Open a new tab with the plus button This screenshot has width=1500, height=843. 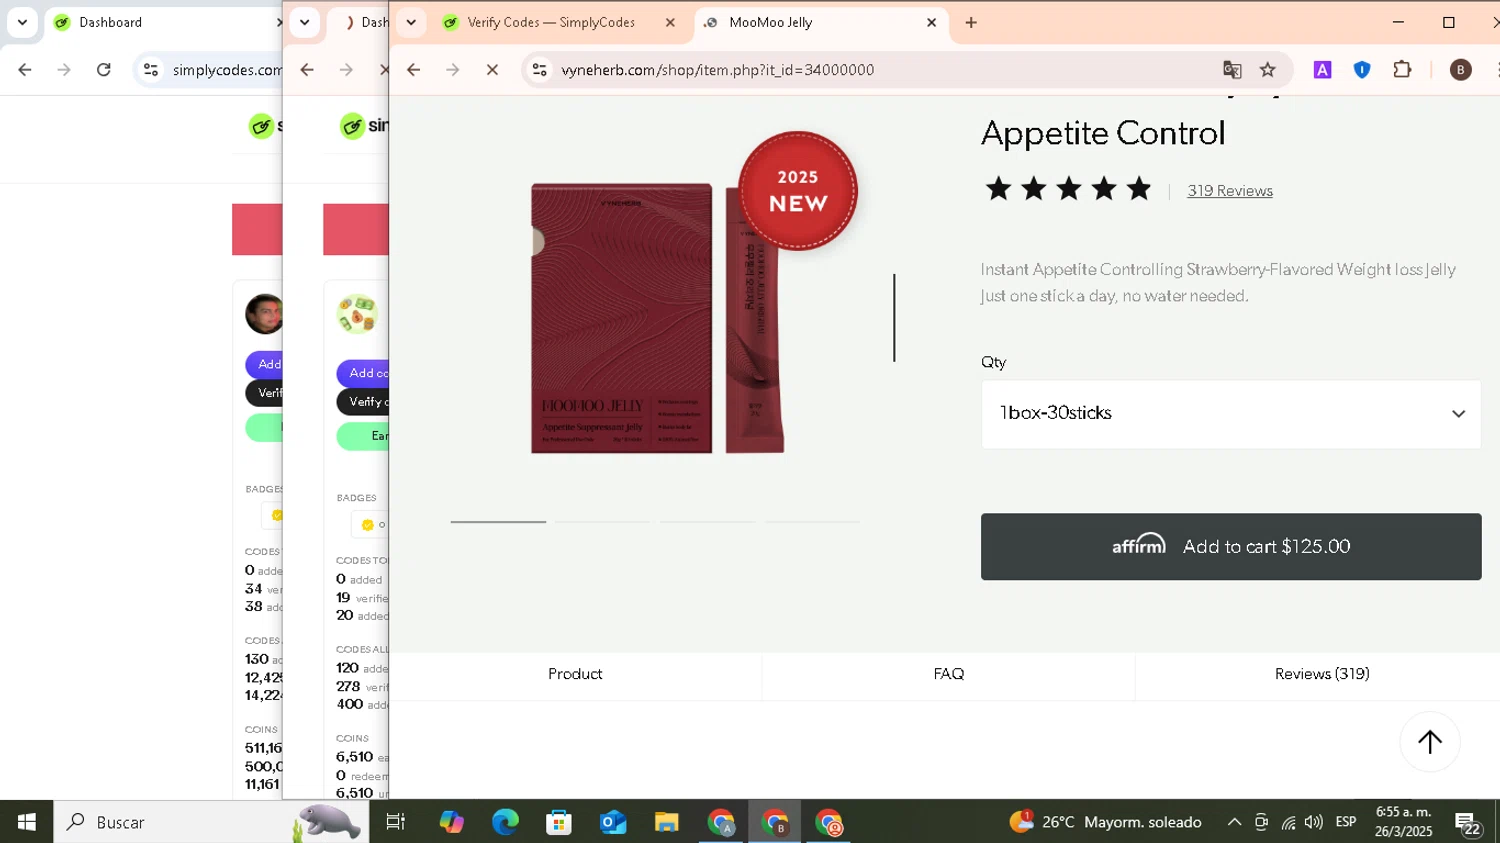pos(971,22)
